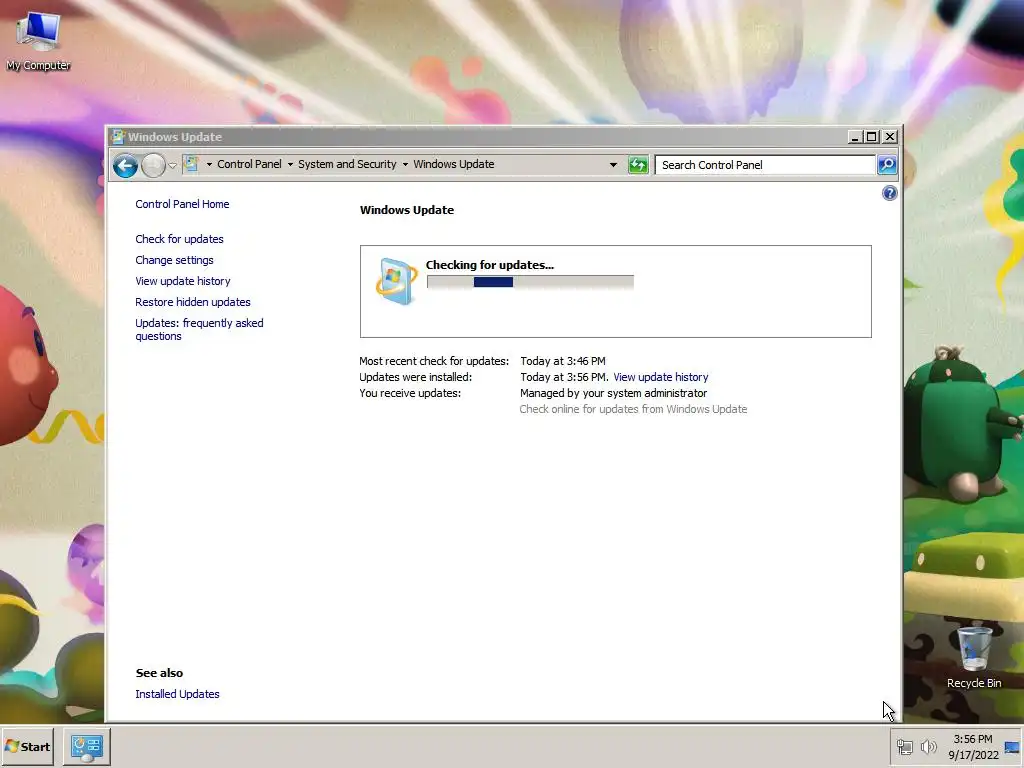Viewport: 1024px width, 768px height.
Task: Click the 'Most recent check for updates:' label
Action: coord(434,361)
